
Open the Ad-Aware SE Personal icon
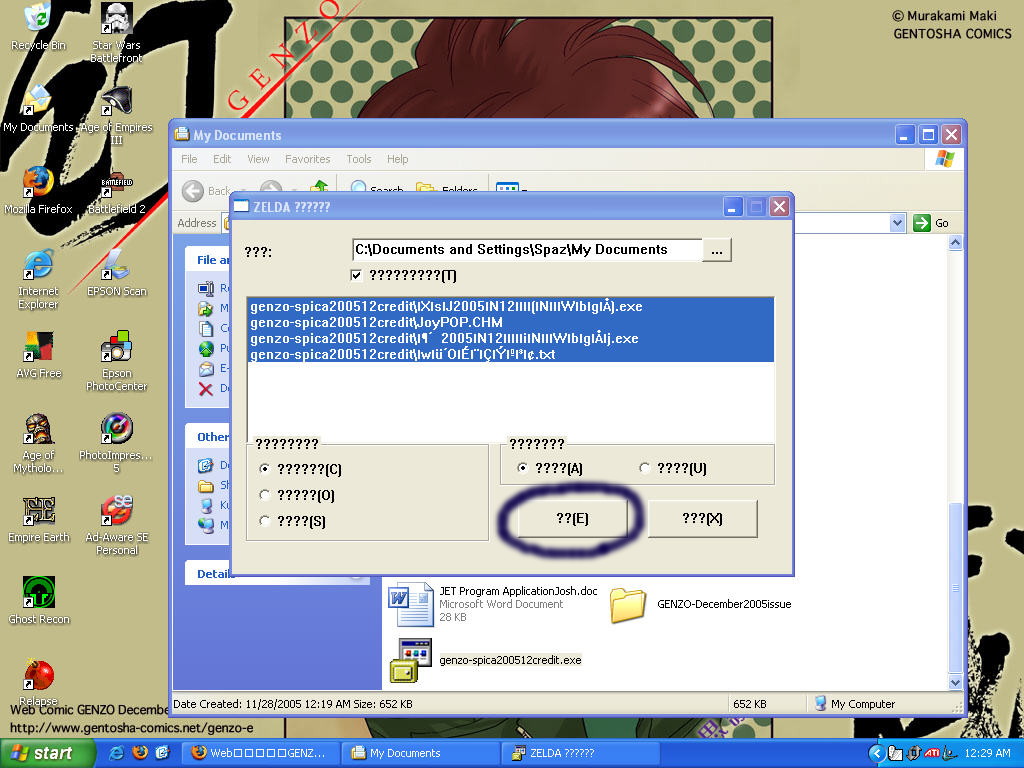[117, 512]
